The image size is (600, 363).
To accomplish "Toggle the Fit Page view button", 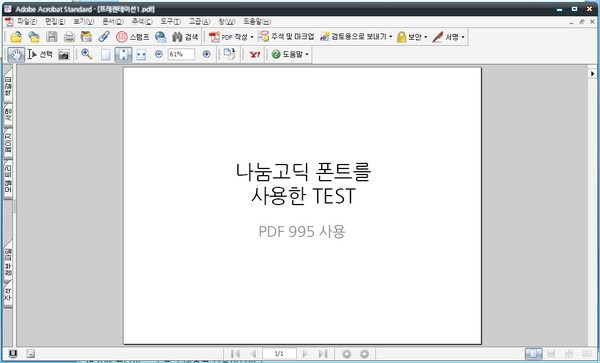I will click(x=123, y=55).
